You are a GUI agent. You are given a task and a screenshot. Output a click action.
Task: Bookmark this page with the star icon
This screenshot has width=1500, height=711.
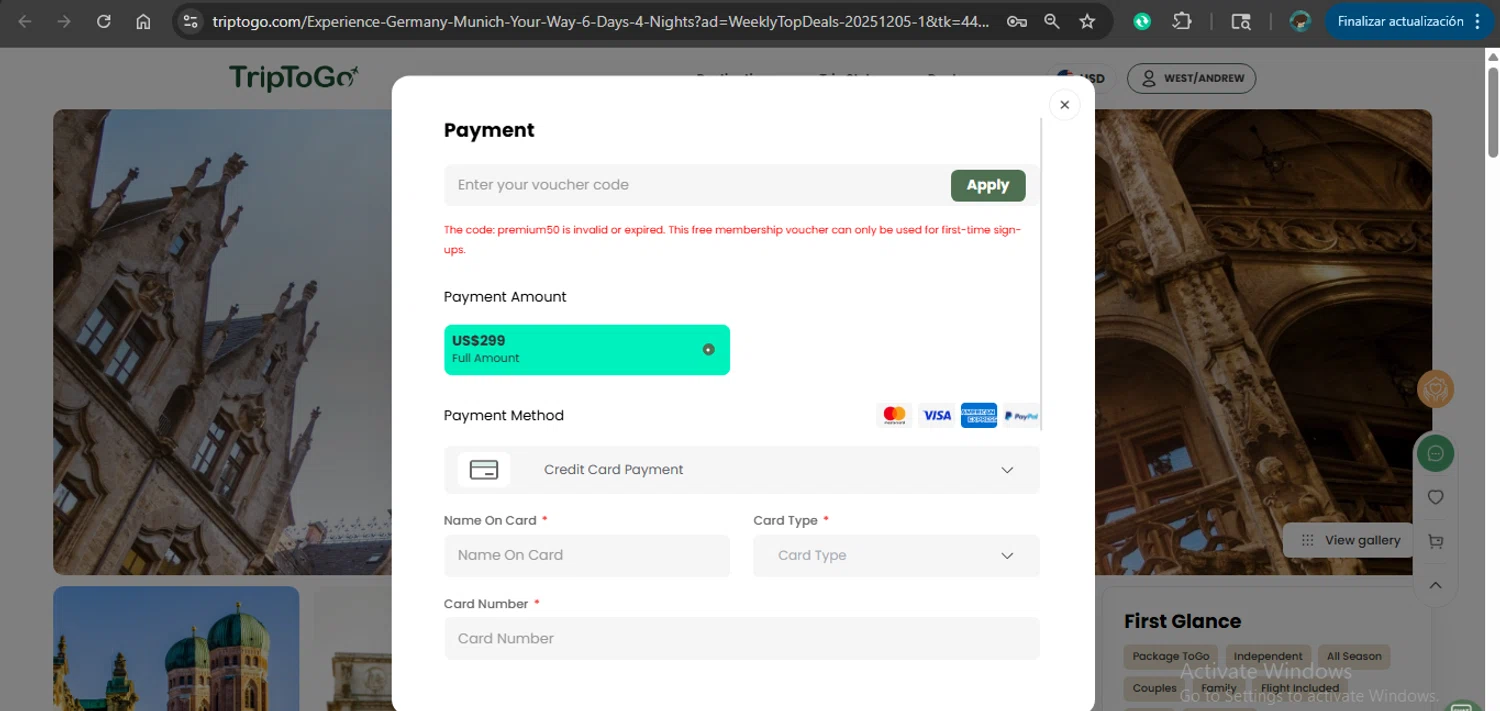pos(1087,21)
